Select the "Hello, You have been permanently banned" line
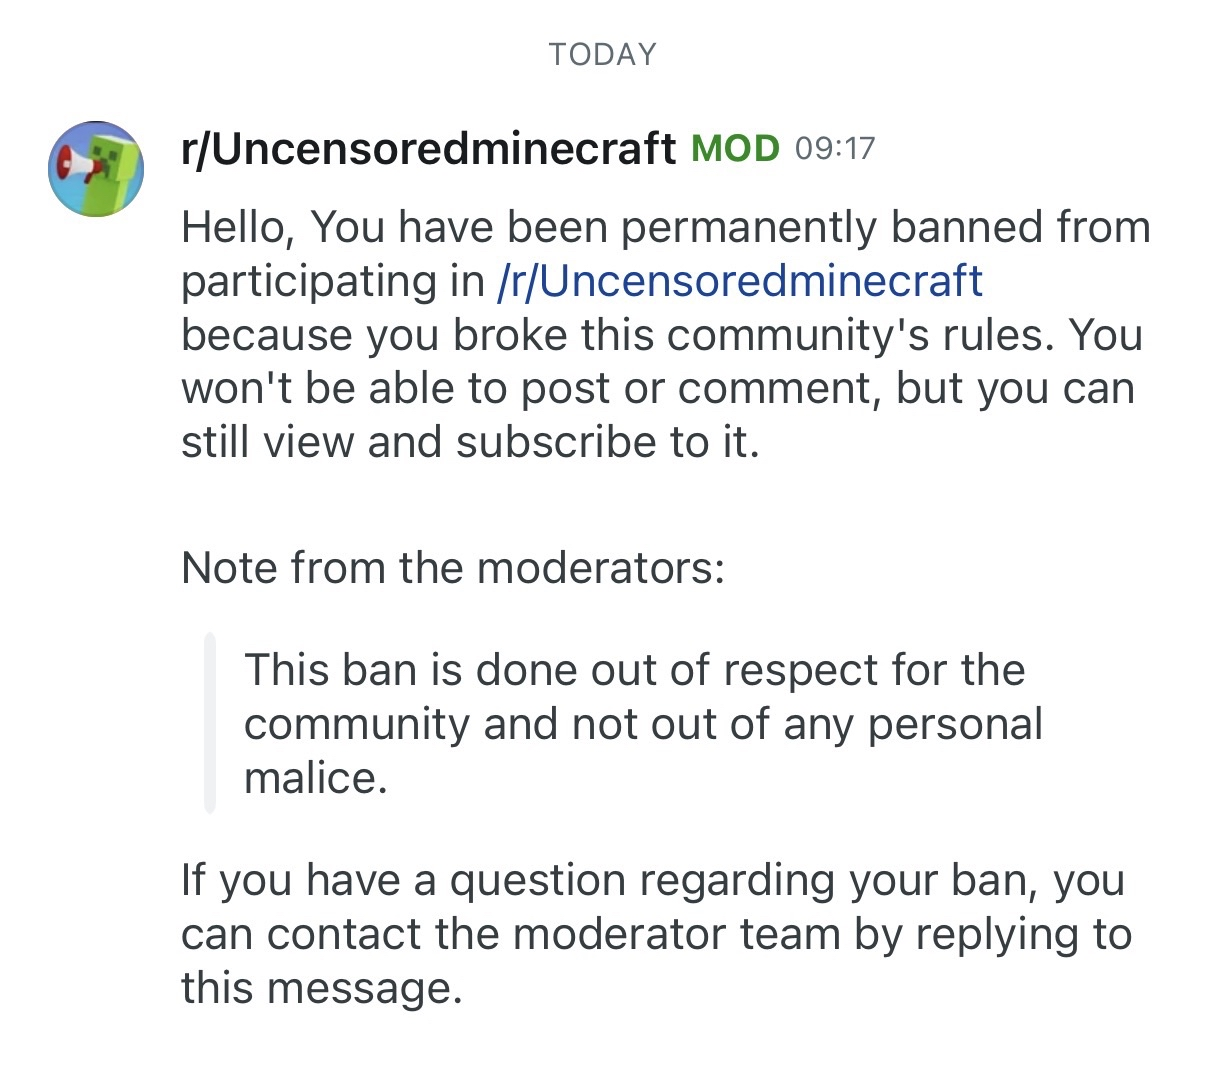 [665, 227]
